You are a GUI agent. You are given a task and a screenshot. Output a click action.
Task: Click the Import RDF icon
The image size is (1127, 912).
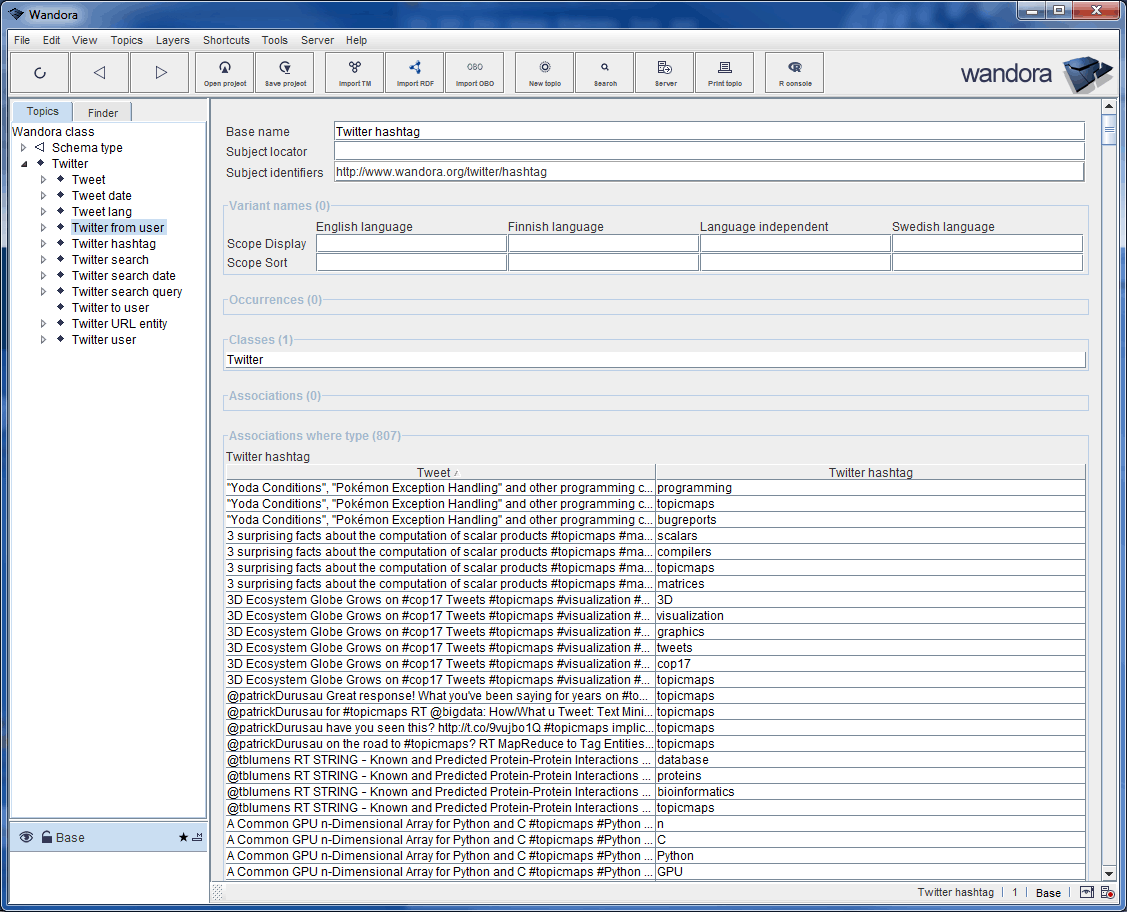coord(414,72)
